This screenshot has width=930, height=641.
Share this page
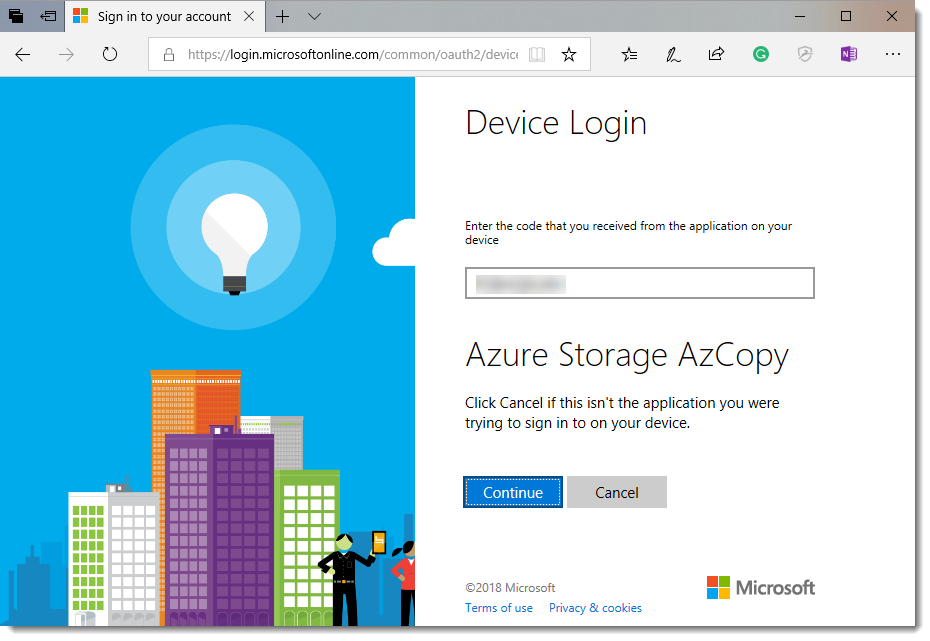click(x=716, y=55)
